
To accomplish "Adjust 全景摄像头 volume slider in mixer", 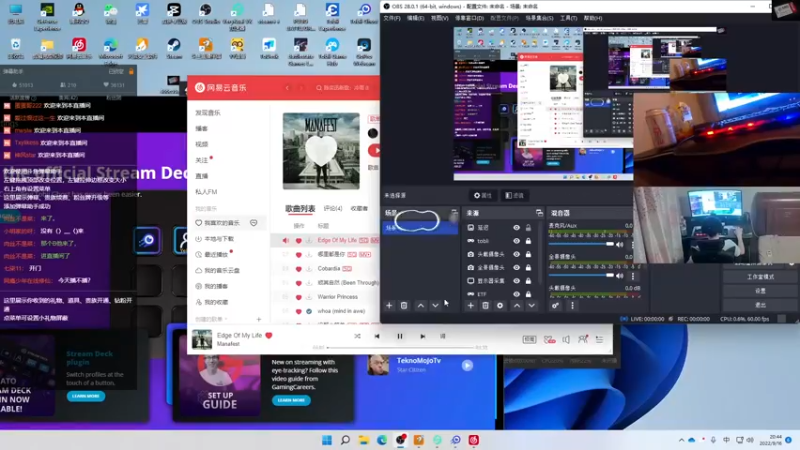I will (x=581, y=276).
